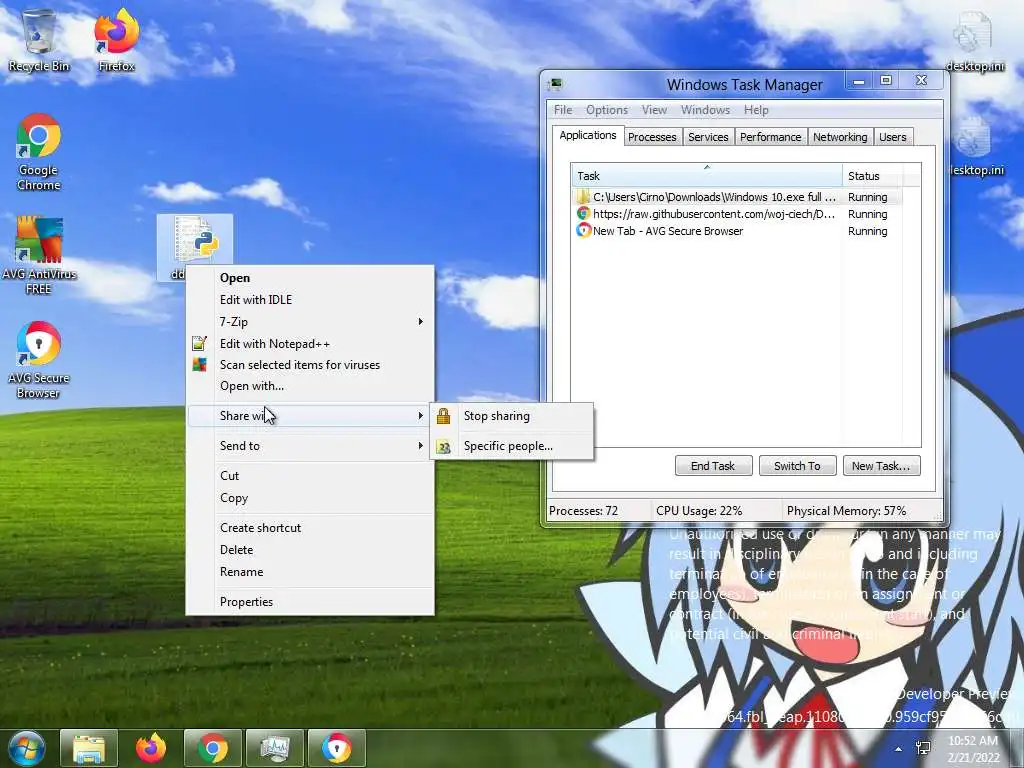Switch to Chrome in the taskbar
1024x768 pixels.
pos(213,748)
